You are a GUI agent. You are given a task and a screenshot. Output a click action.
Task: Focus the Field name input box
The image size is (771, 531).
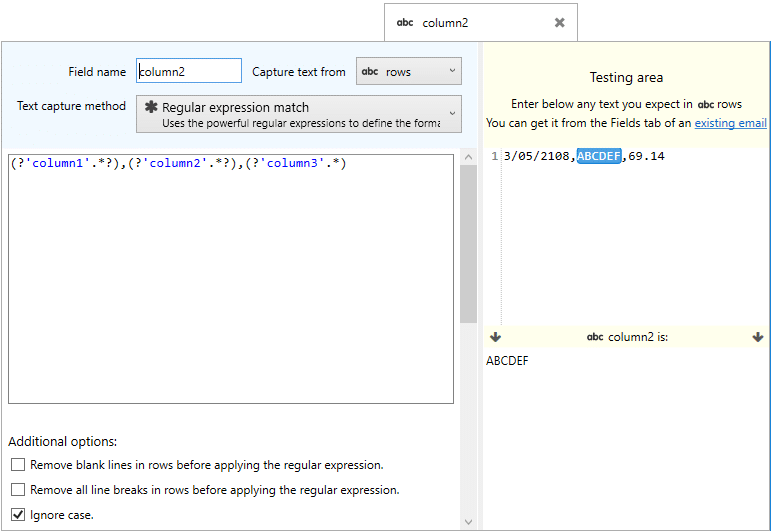[x=189, y=71]
